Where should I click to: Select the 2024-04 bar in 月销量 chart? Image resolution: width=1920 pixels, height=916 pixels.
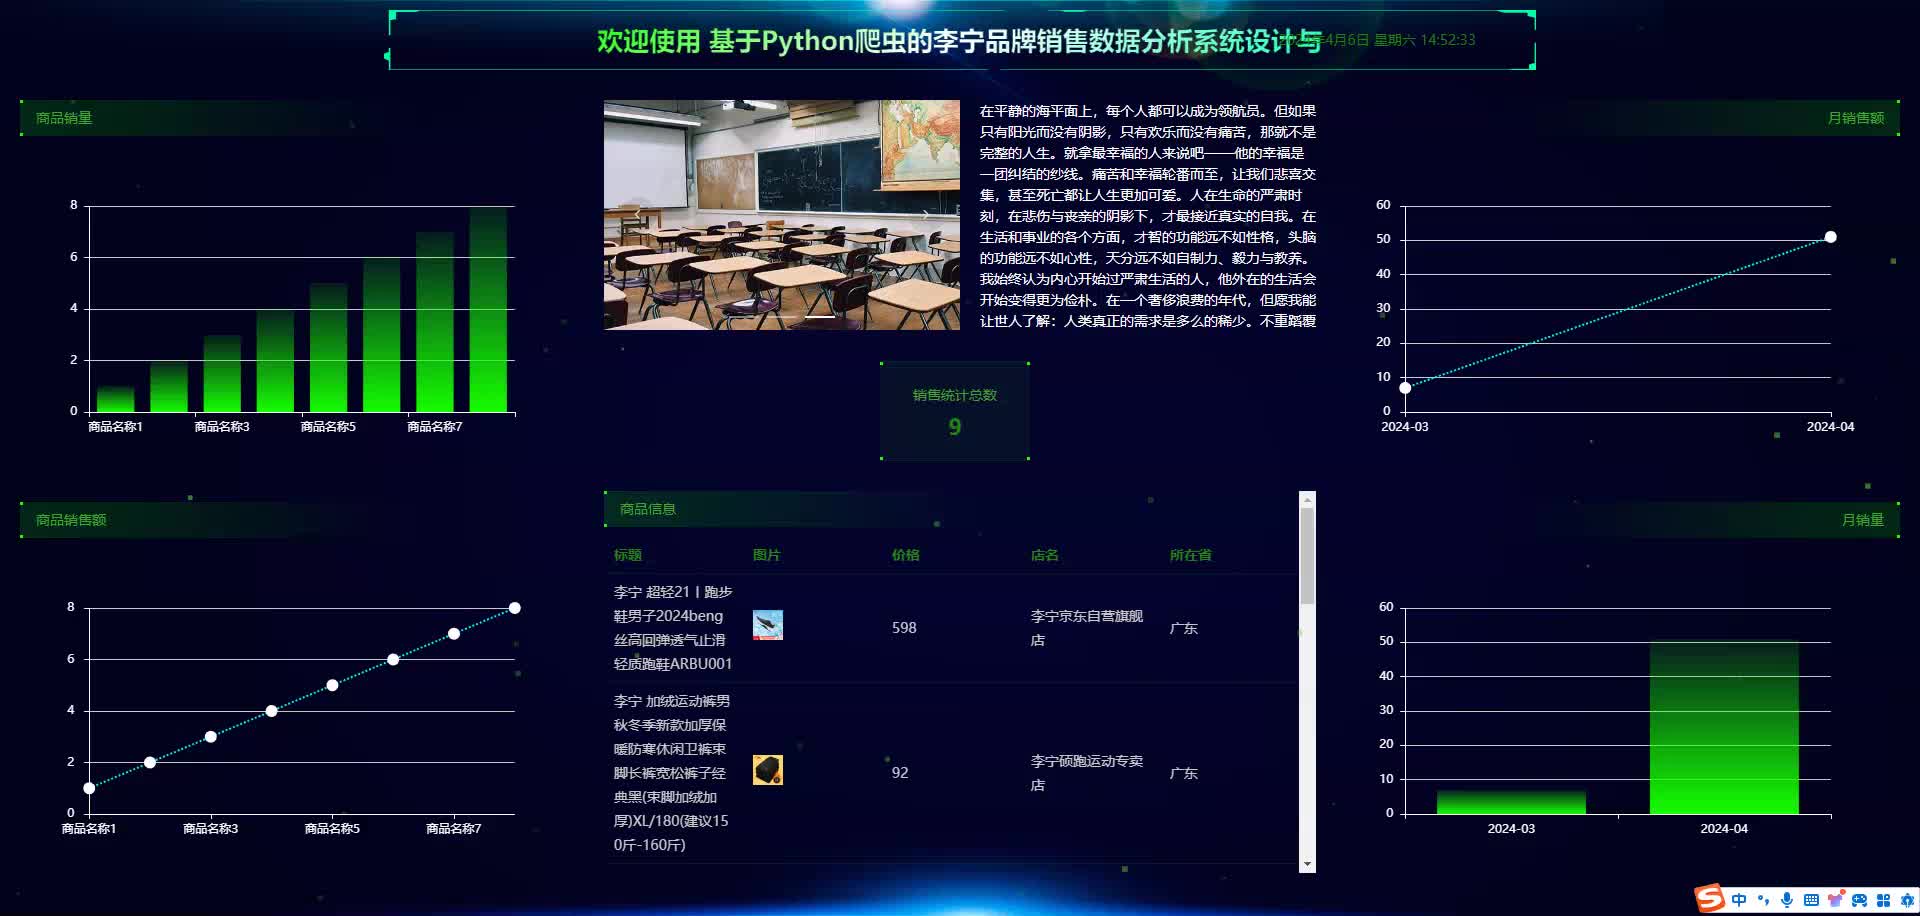[x=1724, y=728]
